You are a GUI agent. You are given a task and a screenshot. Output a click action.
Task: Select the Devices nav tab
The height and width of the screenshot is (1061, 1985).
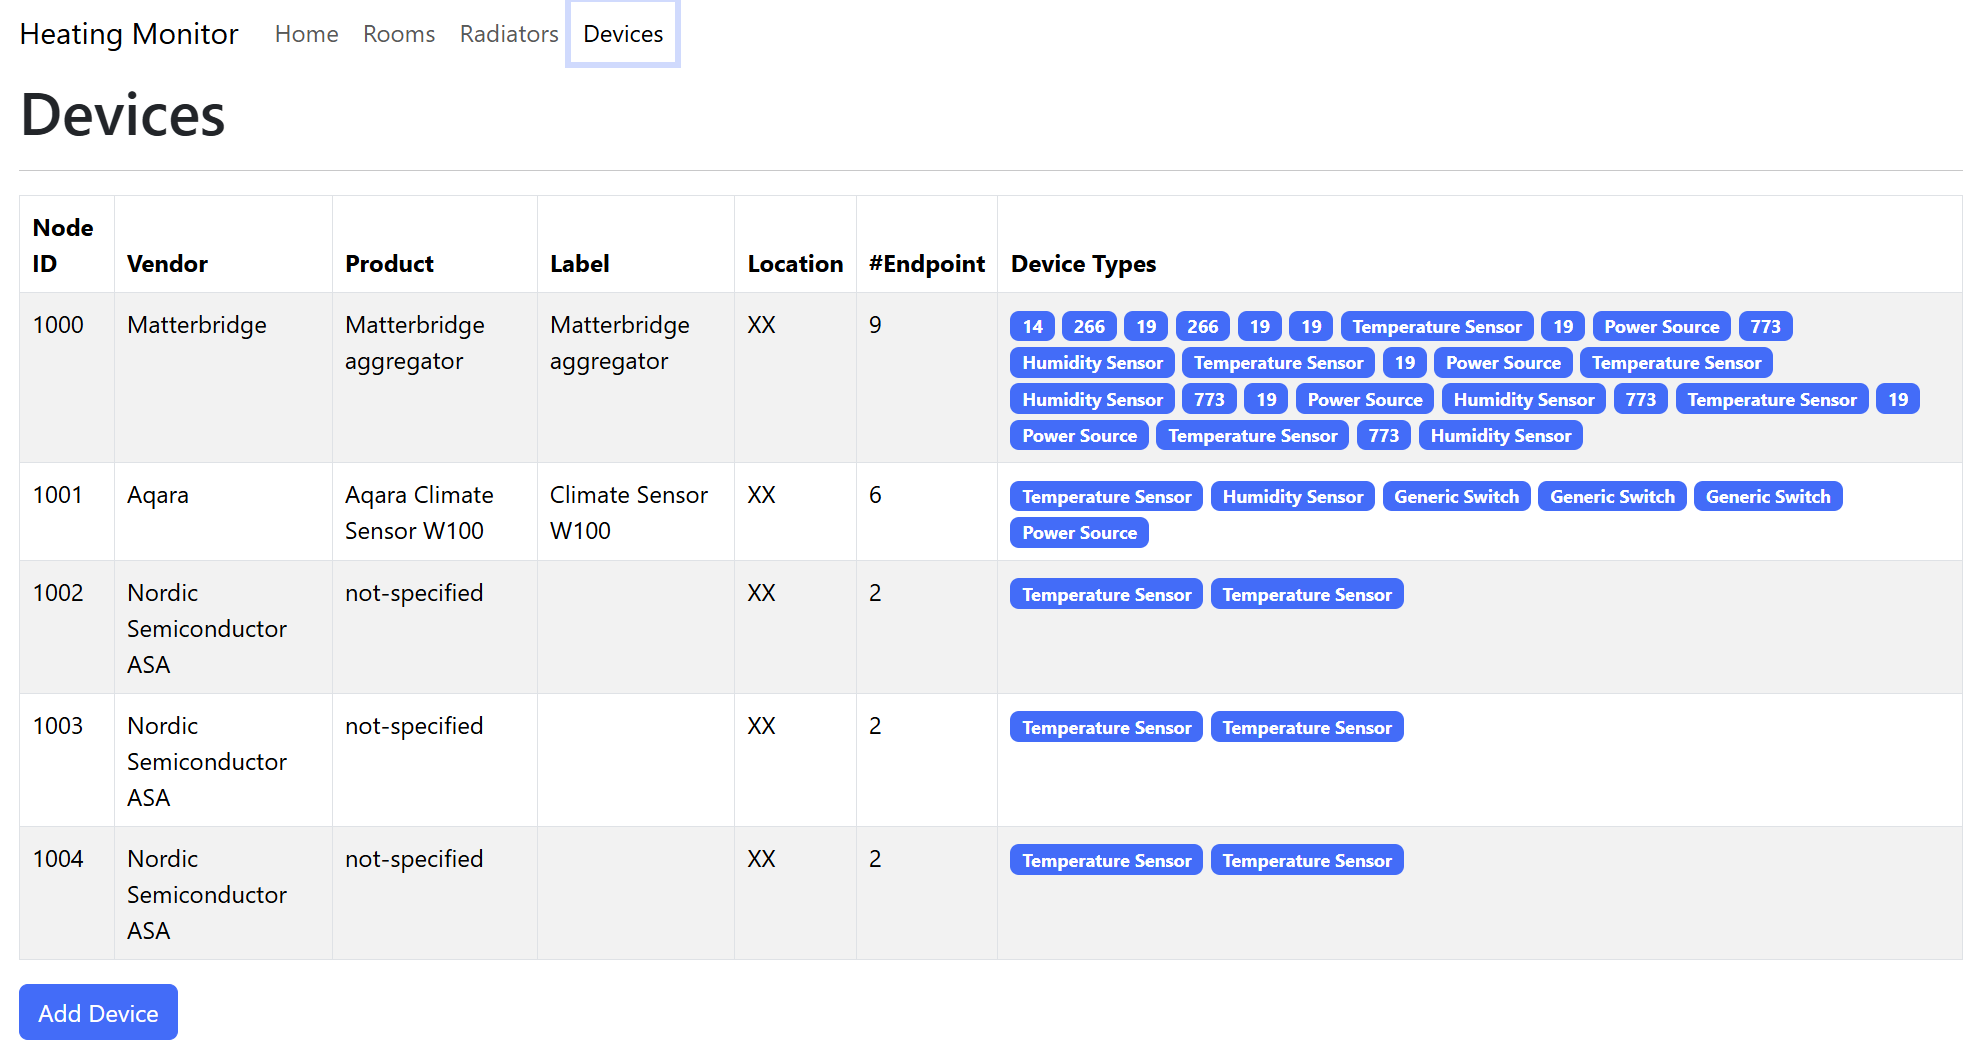tap(622, 34)
